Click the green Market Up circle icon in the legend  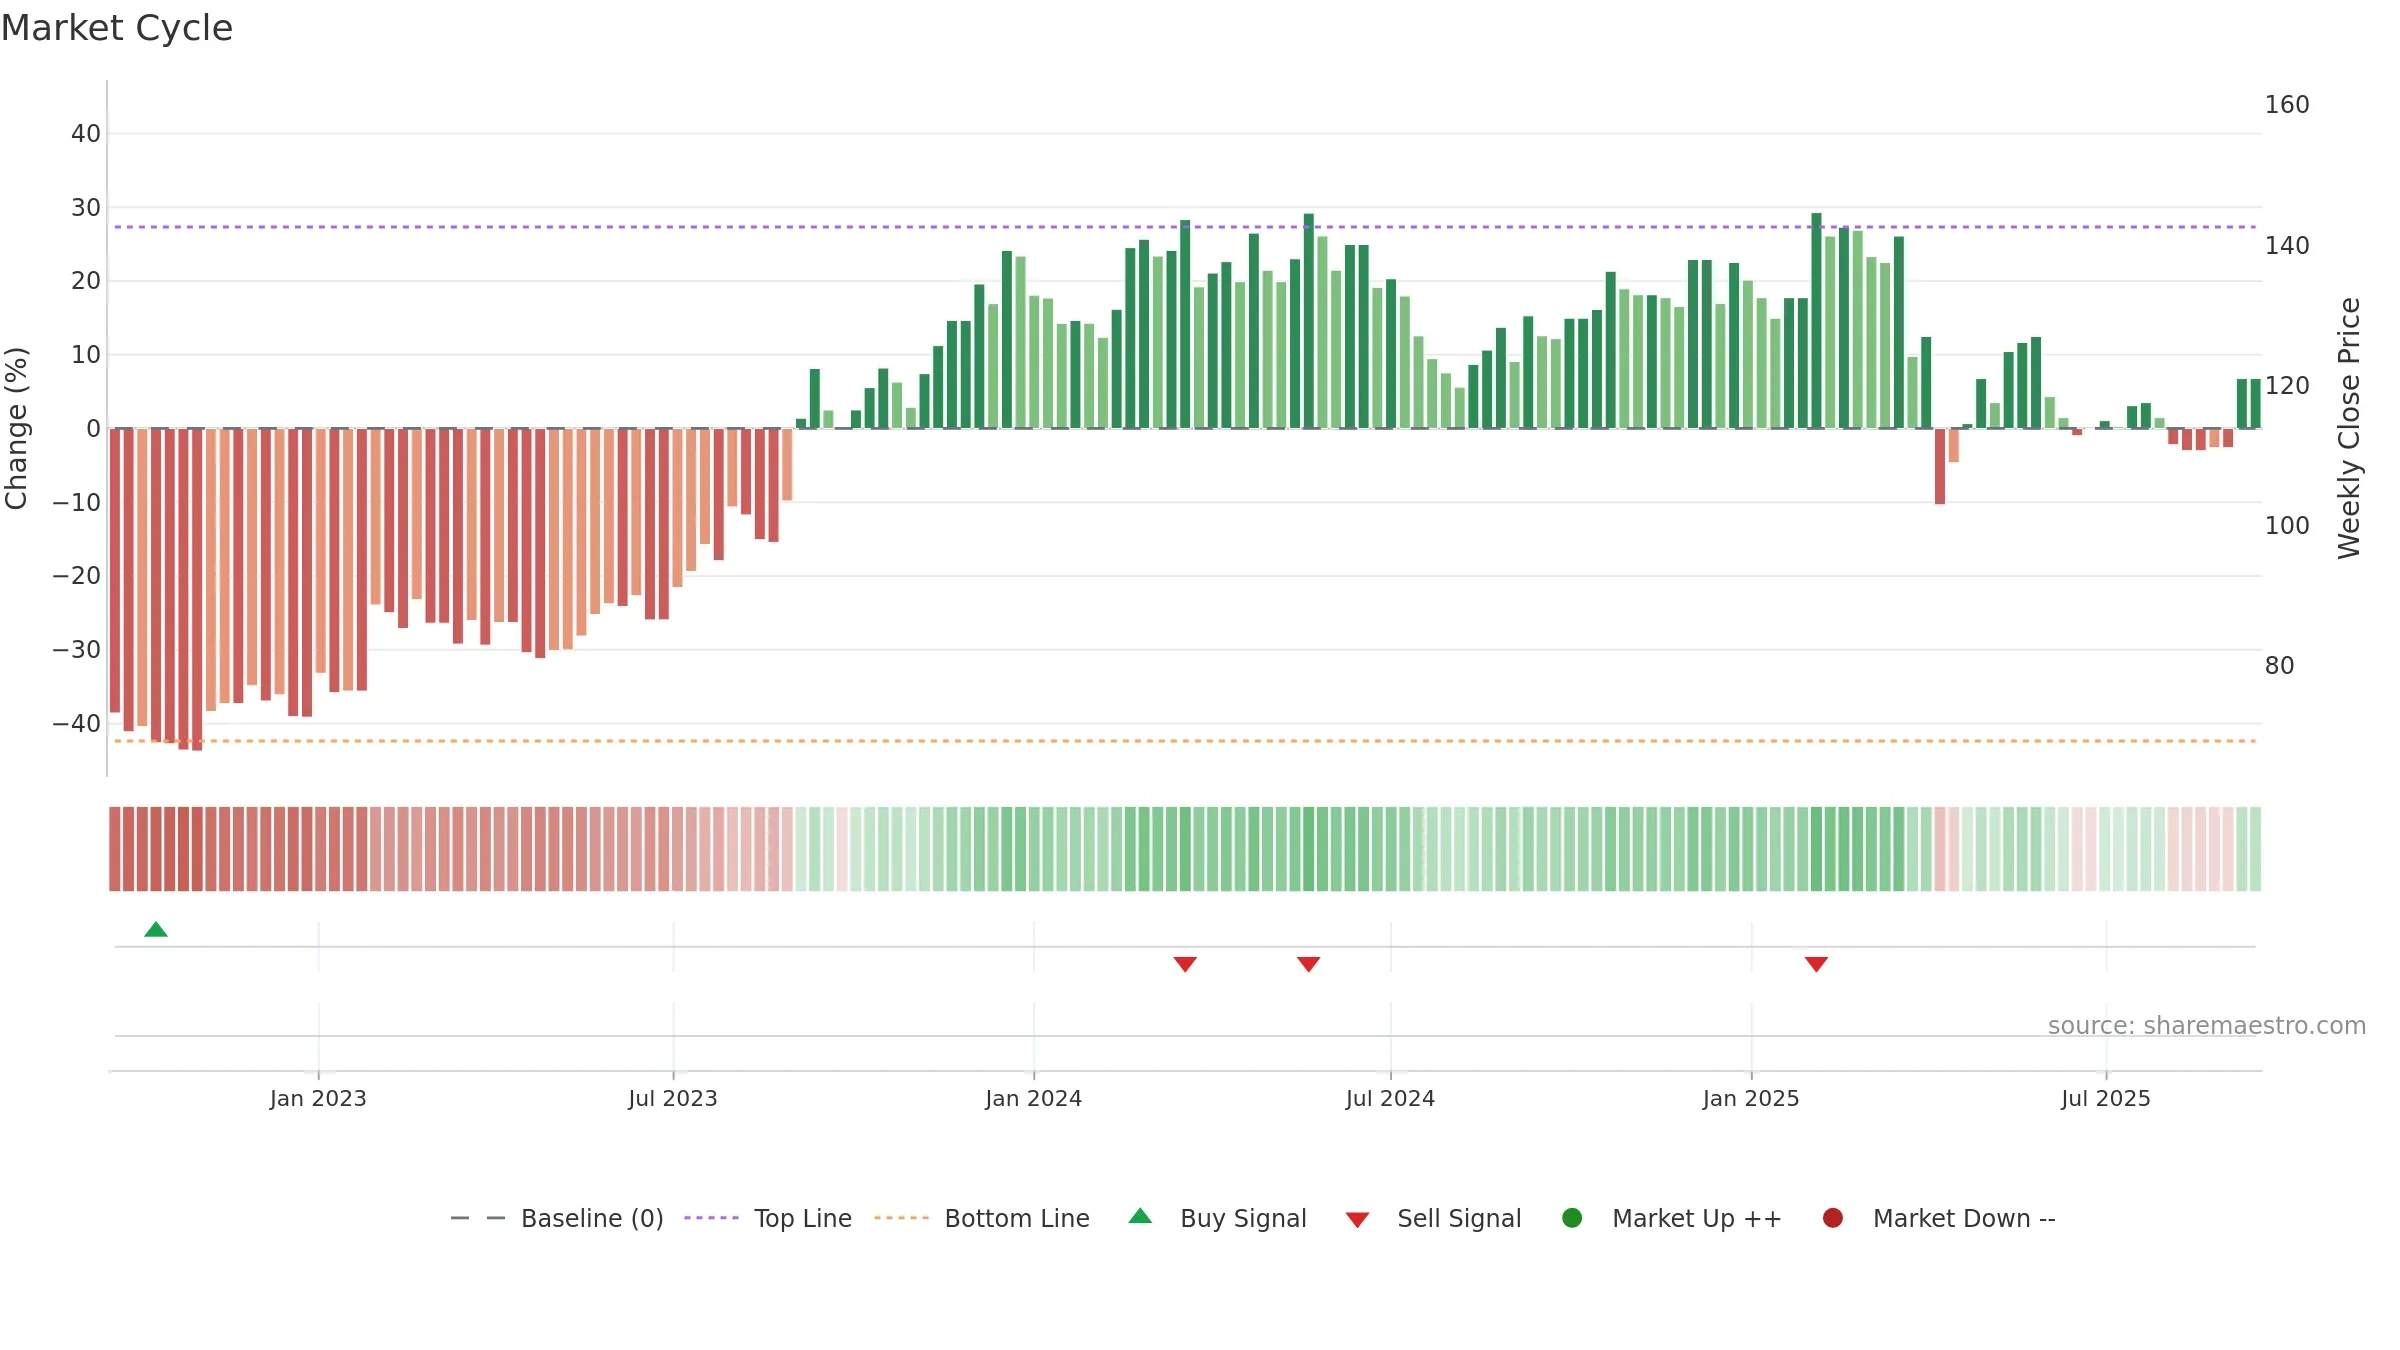pos(1572,1218)
